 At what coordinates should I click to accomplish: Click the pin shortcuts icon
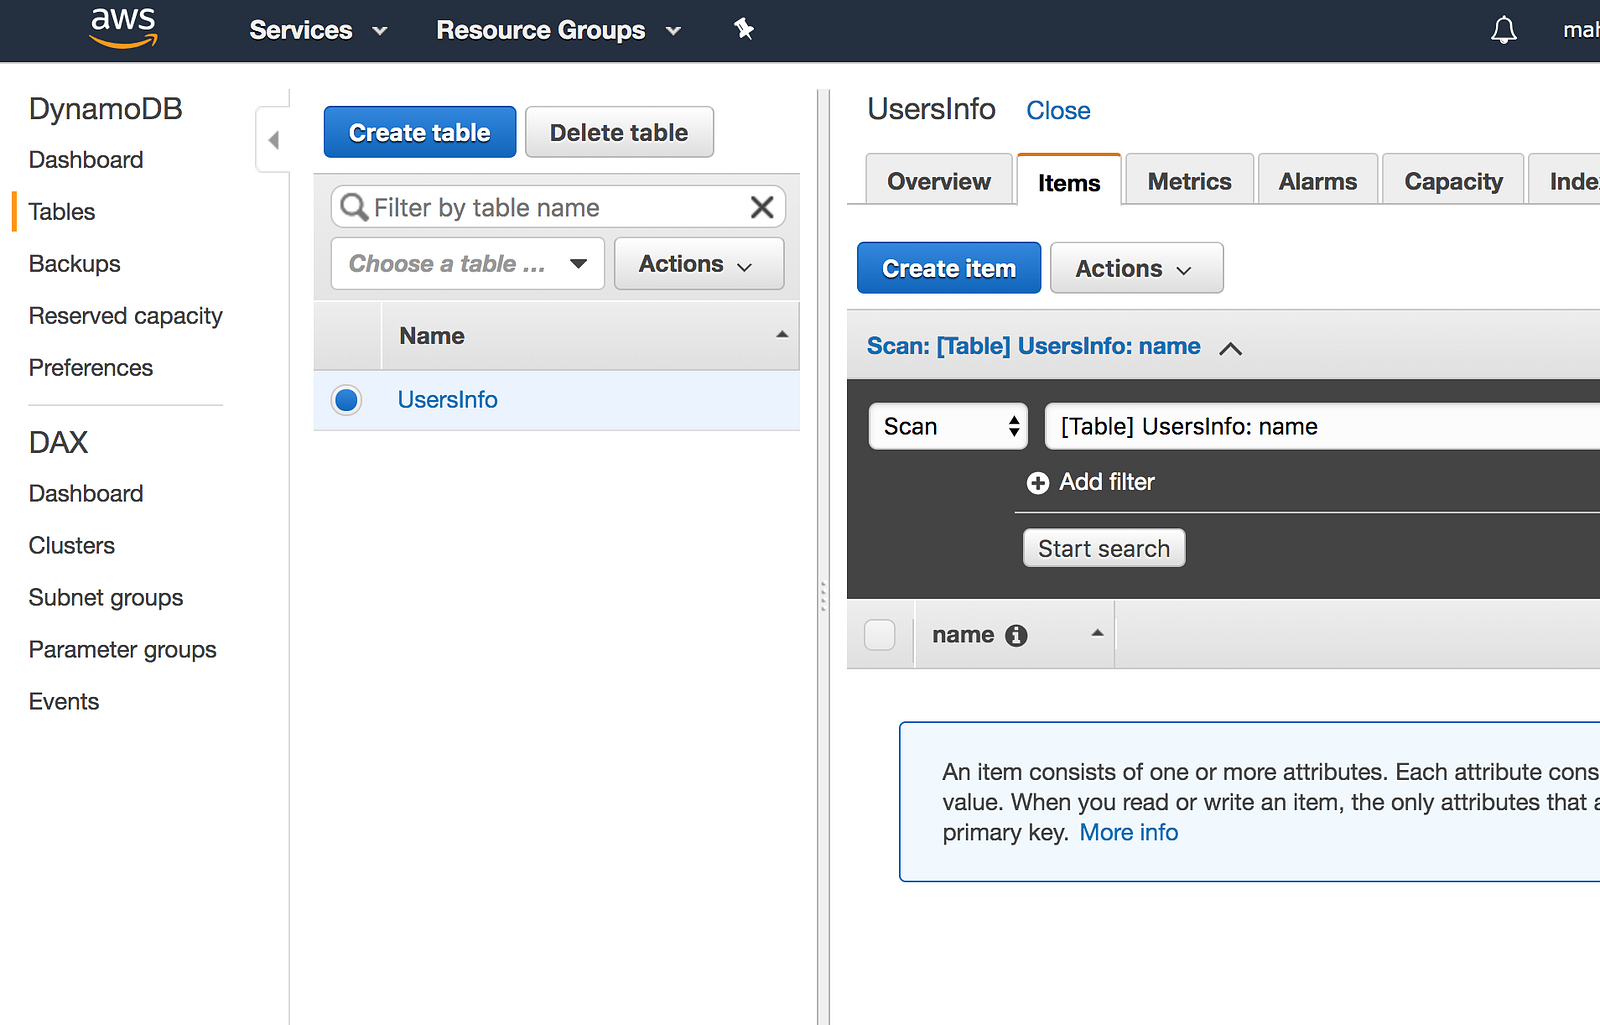744,29
